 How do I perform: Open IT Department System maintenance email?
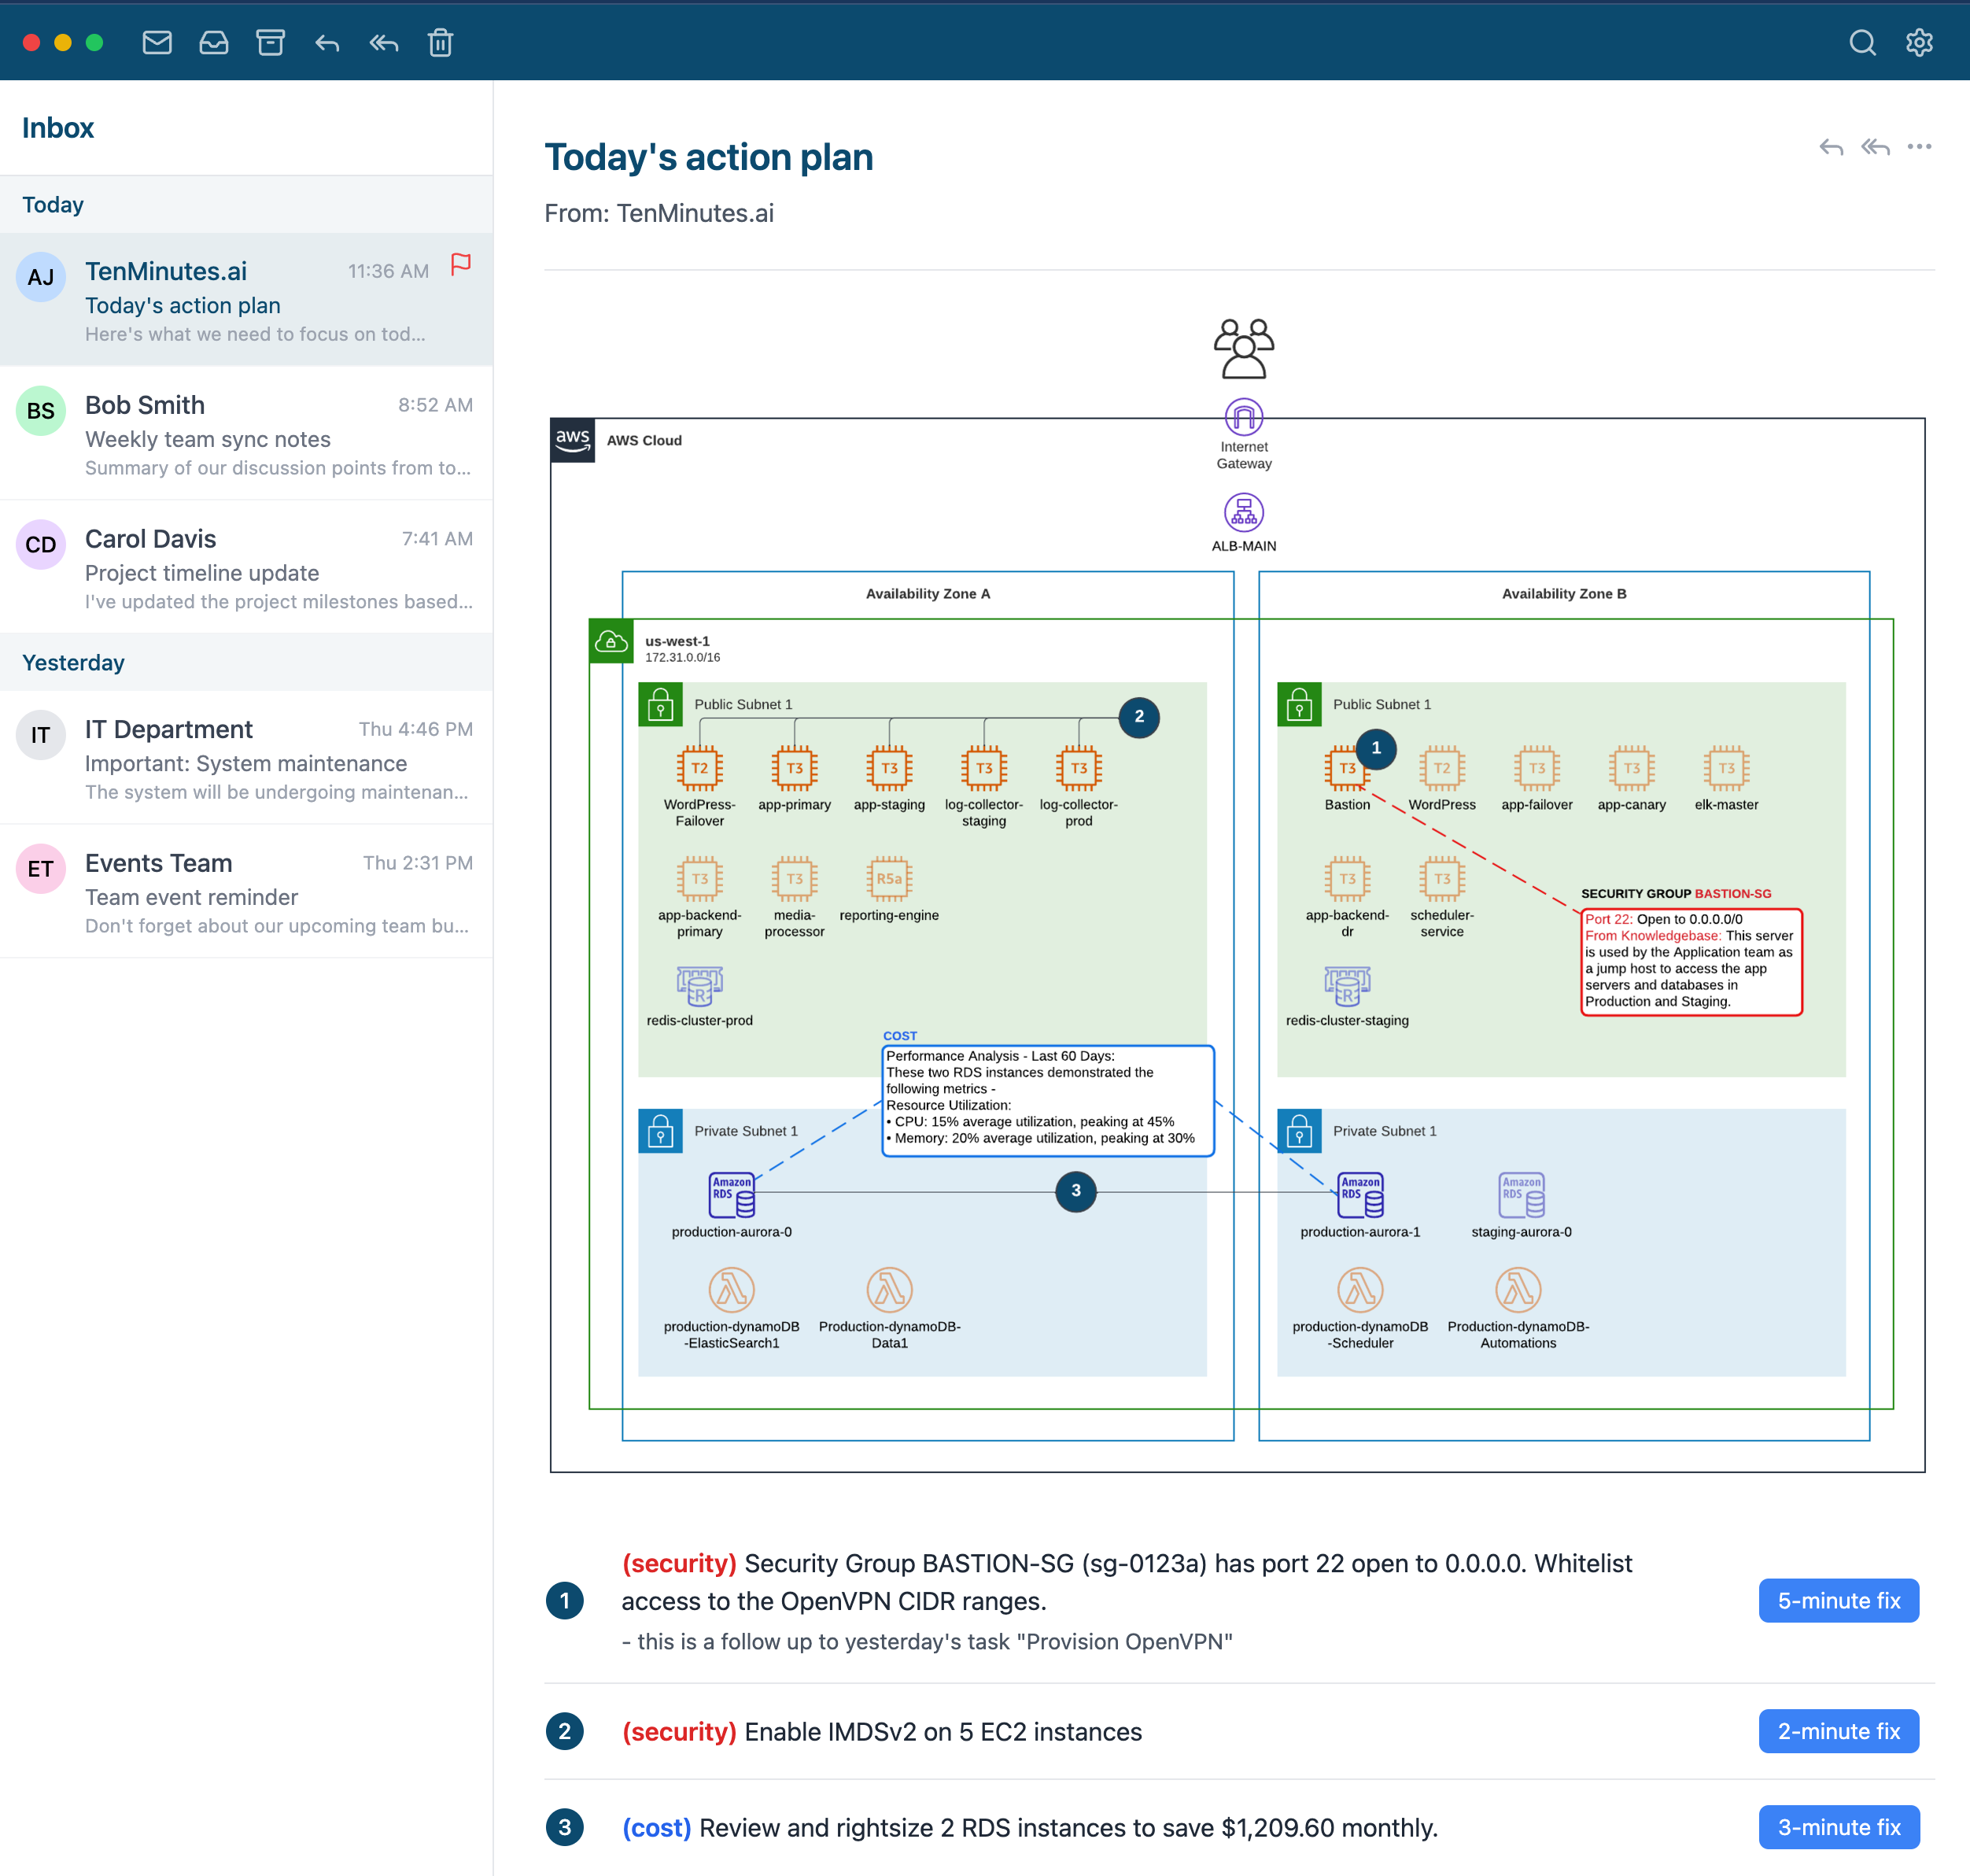point(246,758)
